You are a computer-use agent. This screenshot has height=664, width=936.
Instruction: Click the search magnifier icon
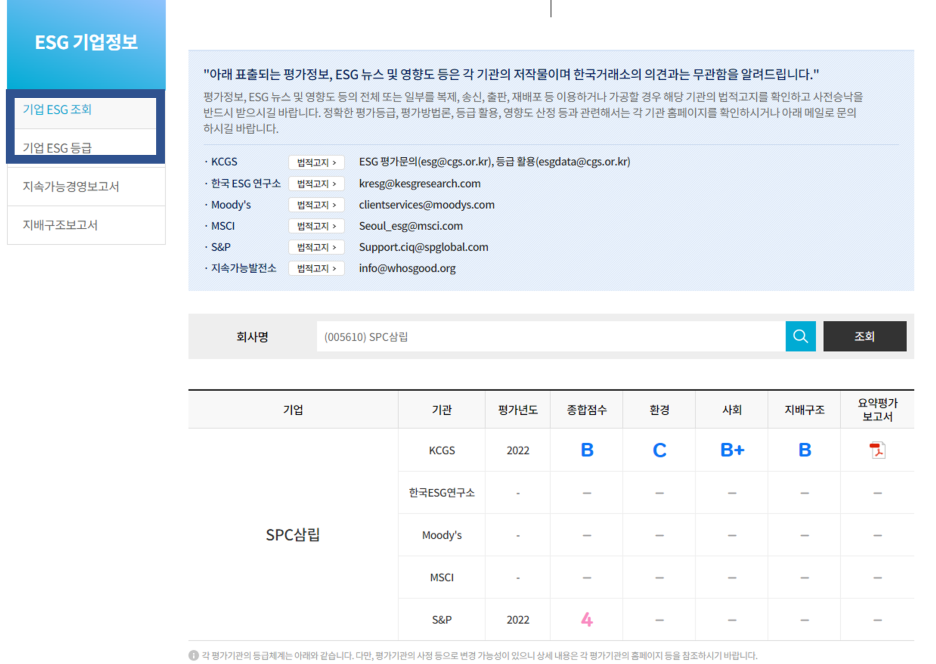[x=799, y=336]
